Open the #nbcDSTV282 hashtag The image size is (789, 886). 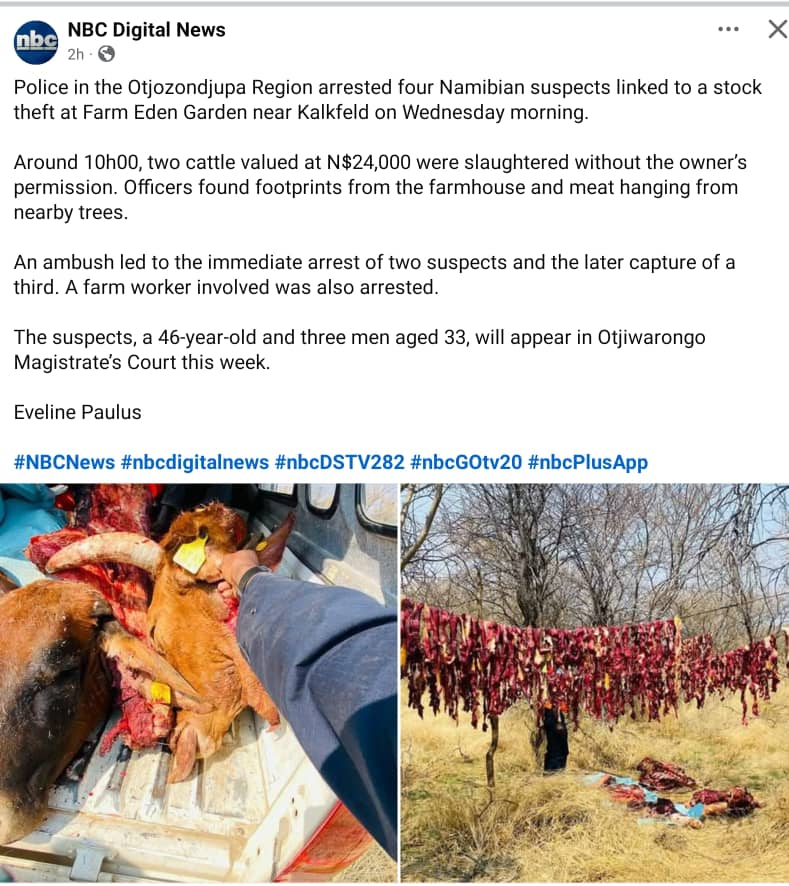click(340, 462)
